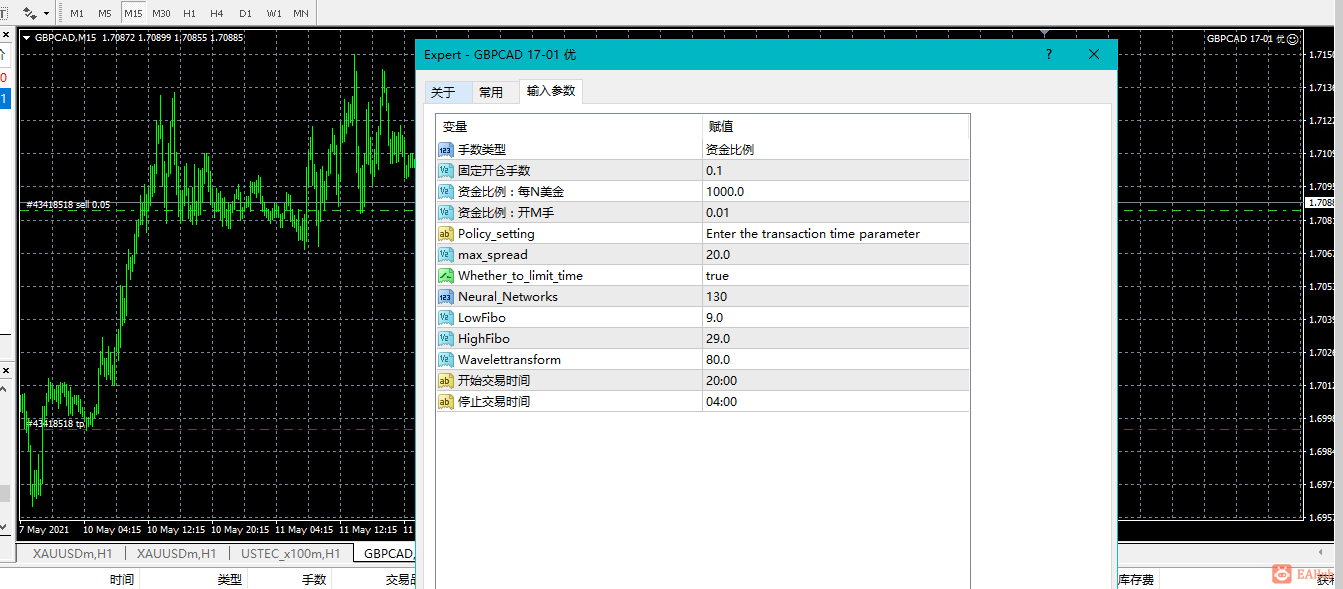Open the dropdown arrow next to arrows icon
The width and height of the screenshot is (1343, 589).
[46, 14]
